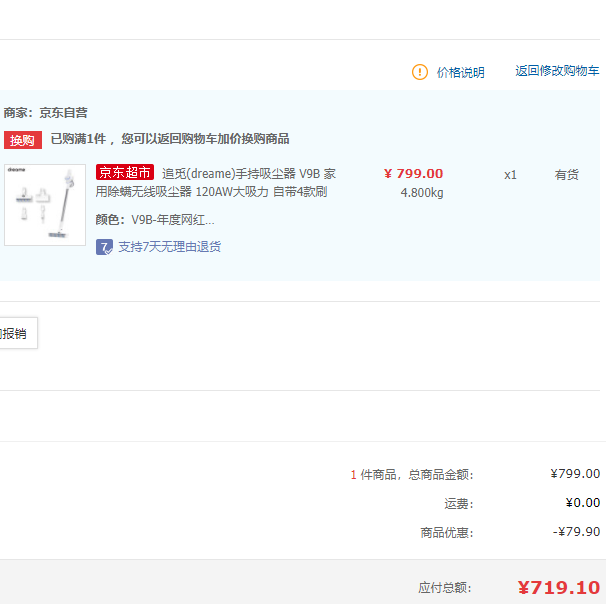
Task: Click the red ¥799.00 item price
Action: pos(413,173)
